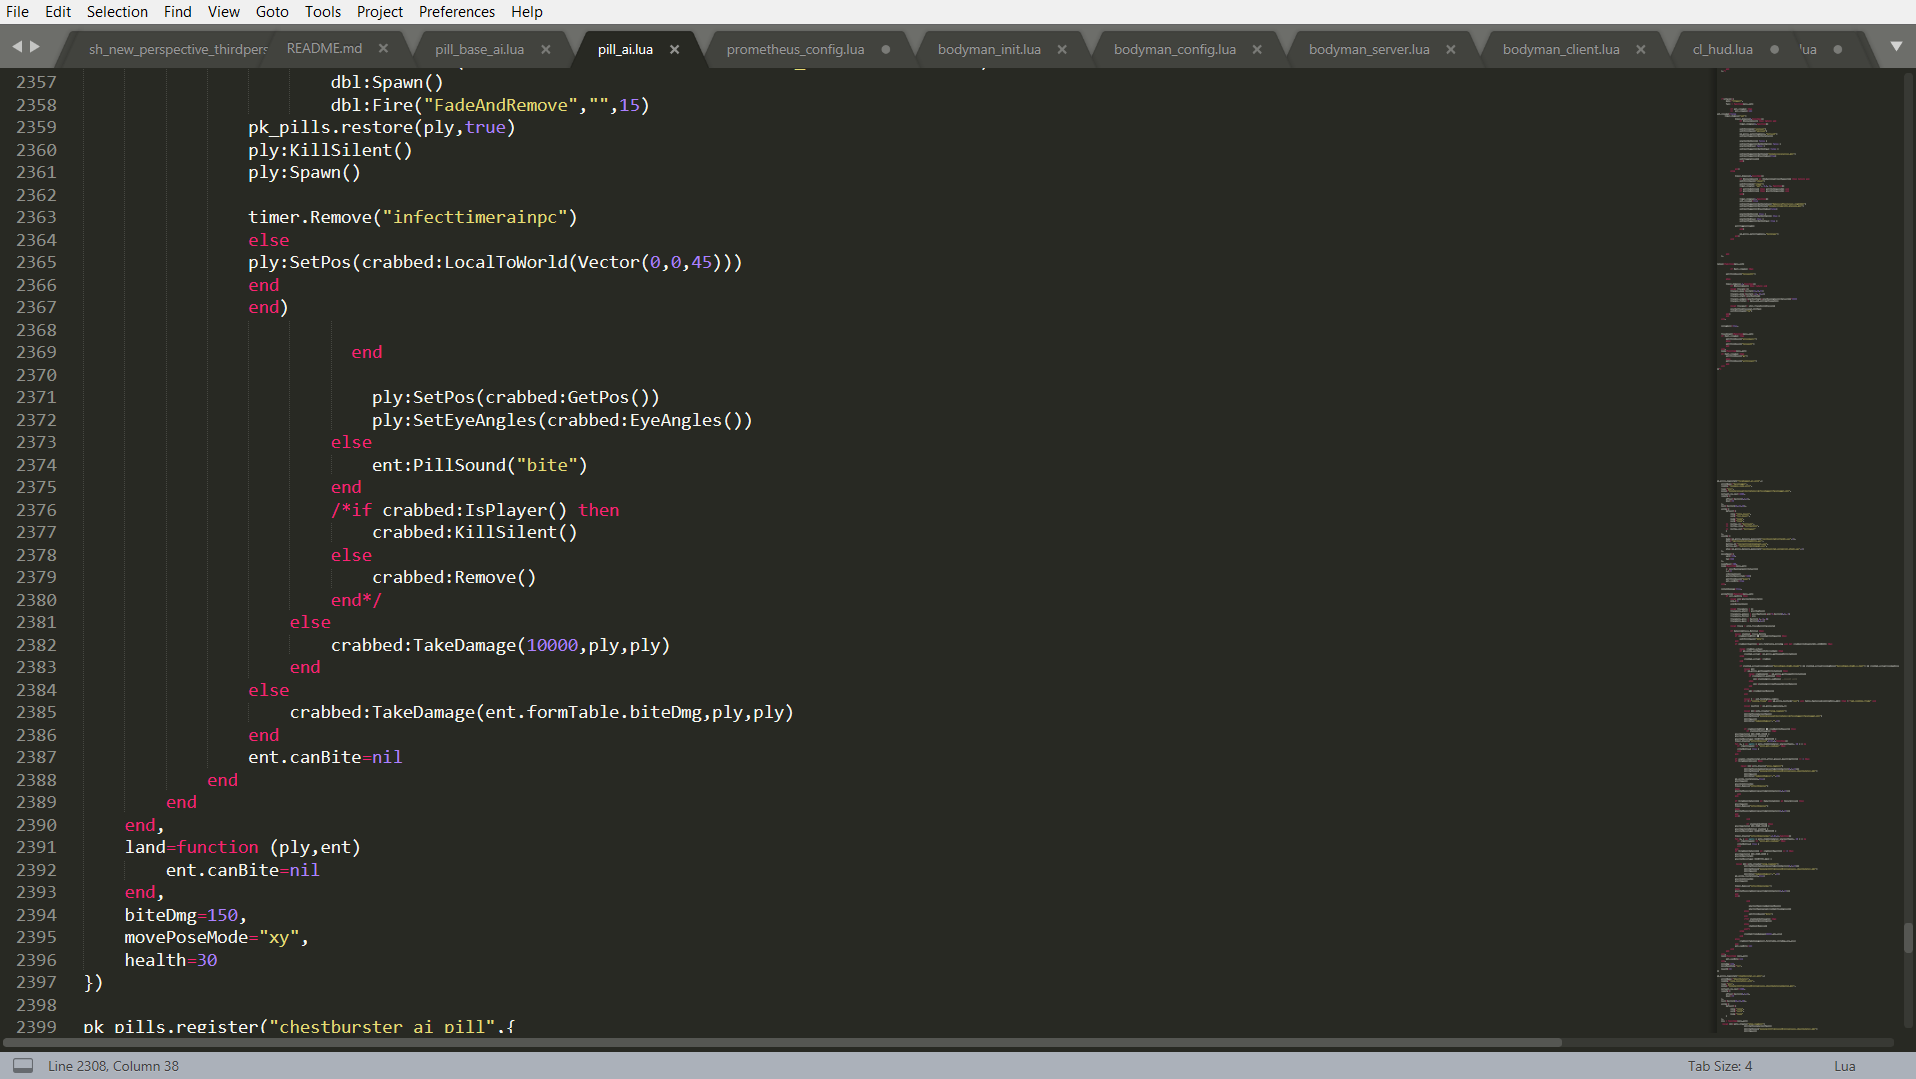The width and height of the screenshot is (1916, 1079).
Task: Switch to the pill_base_ai.lua tab
Action: [479, 49]
